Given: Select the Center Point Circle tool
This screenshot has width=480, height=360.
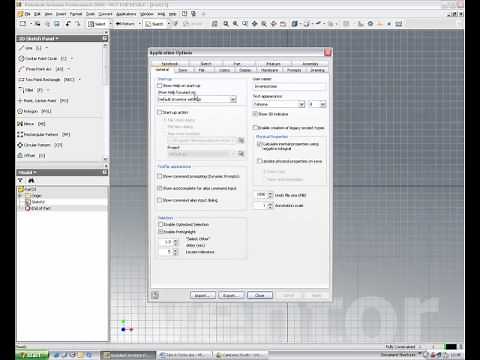Looking at the screenshot, I should pyautogui.click(x=42, y=58).
